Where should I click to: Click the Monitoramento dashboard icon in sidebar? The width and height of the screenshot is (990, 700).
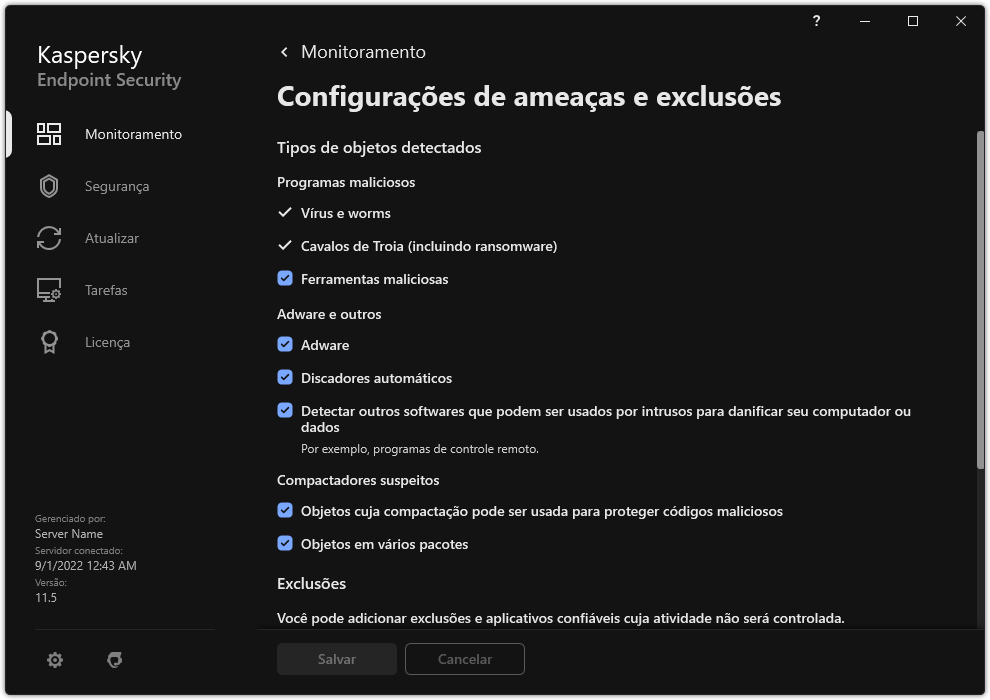pyautogui.click(x=49, y=134)
